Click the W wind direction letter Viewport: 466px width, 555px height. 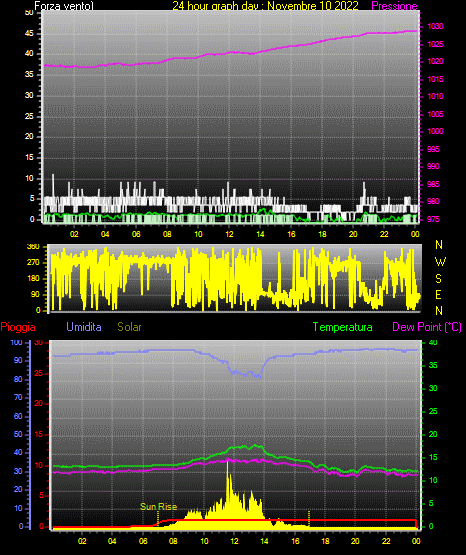440,262
